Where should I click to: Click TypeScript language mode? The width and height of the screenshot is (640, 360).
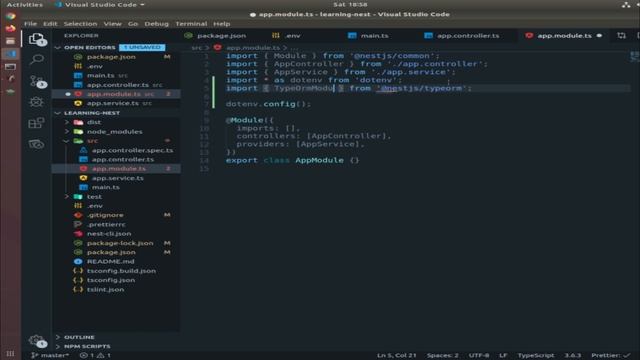(x=536, y=355)
